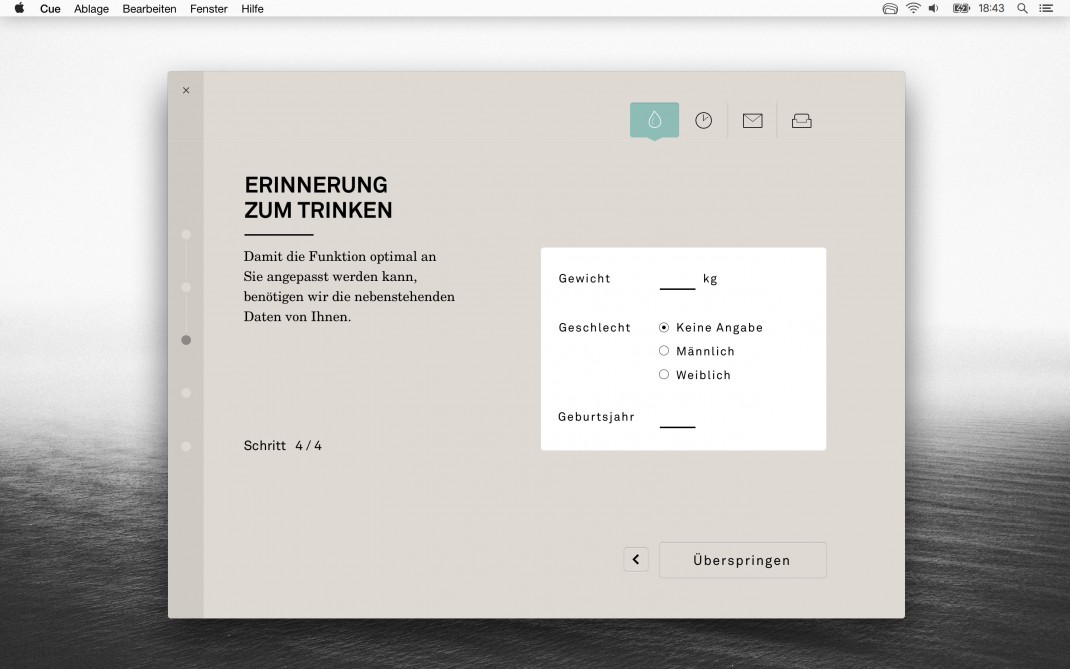Open the Ablage menu

click(x=91, y=9)
